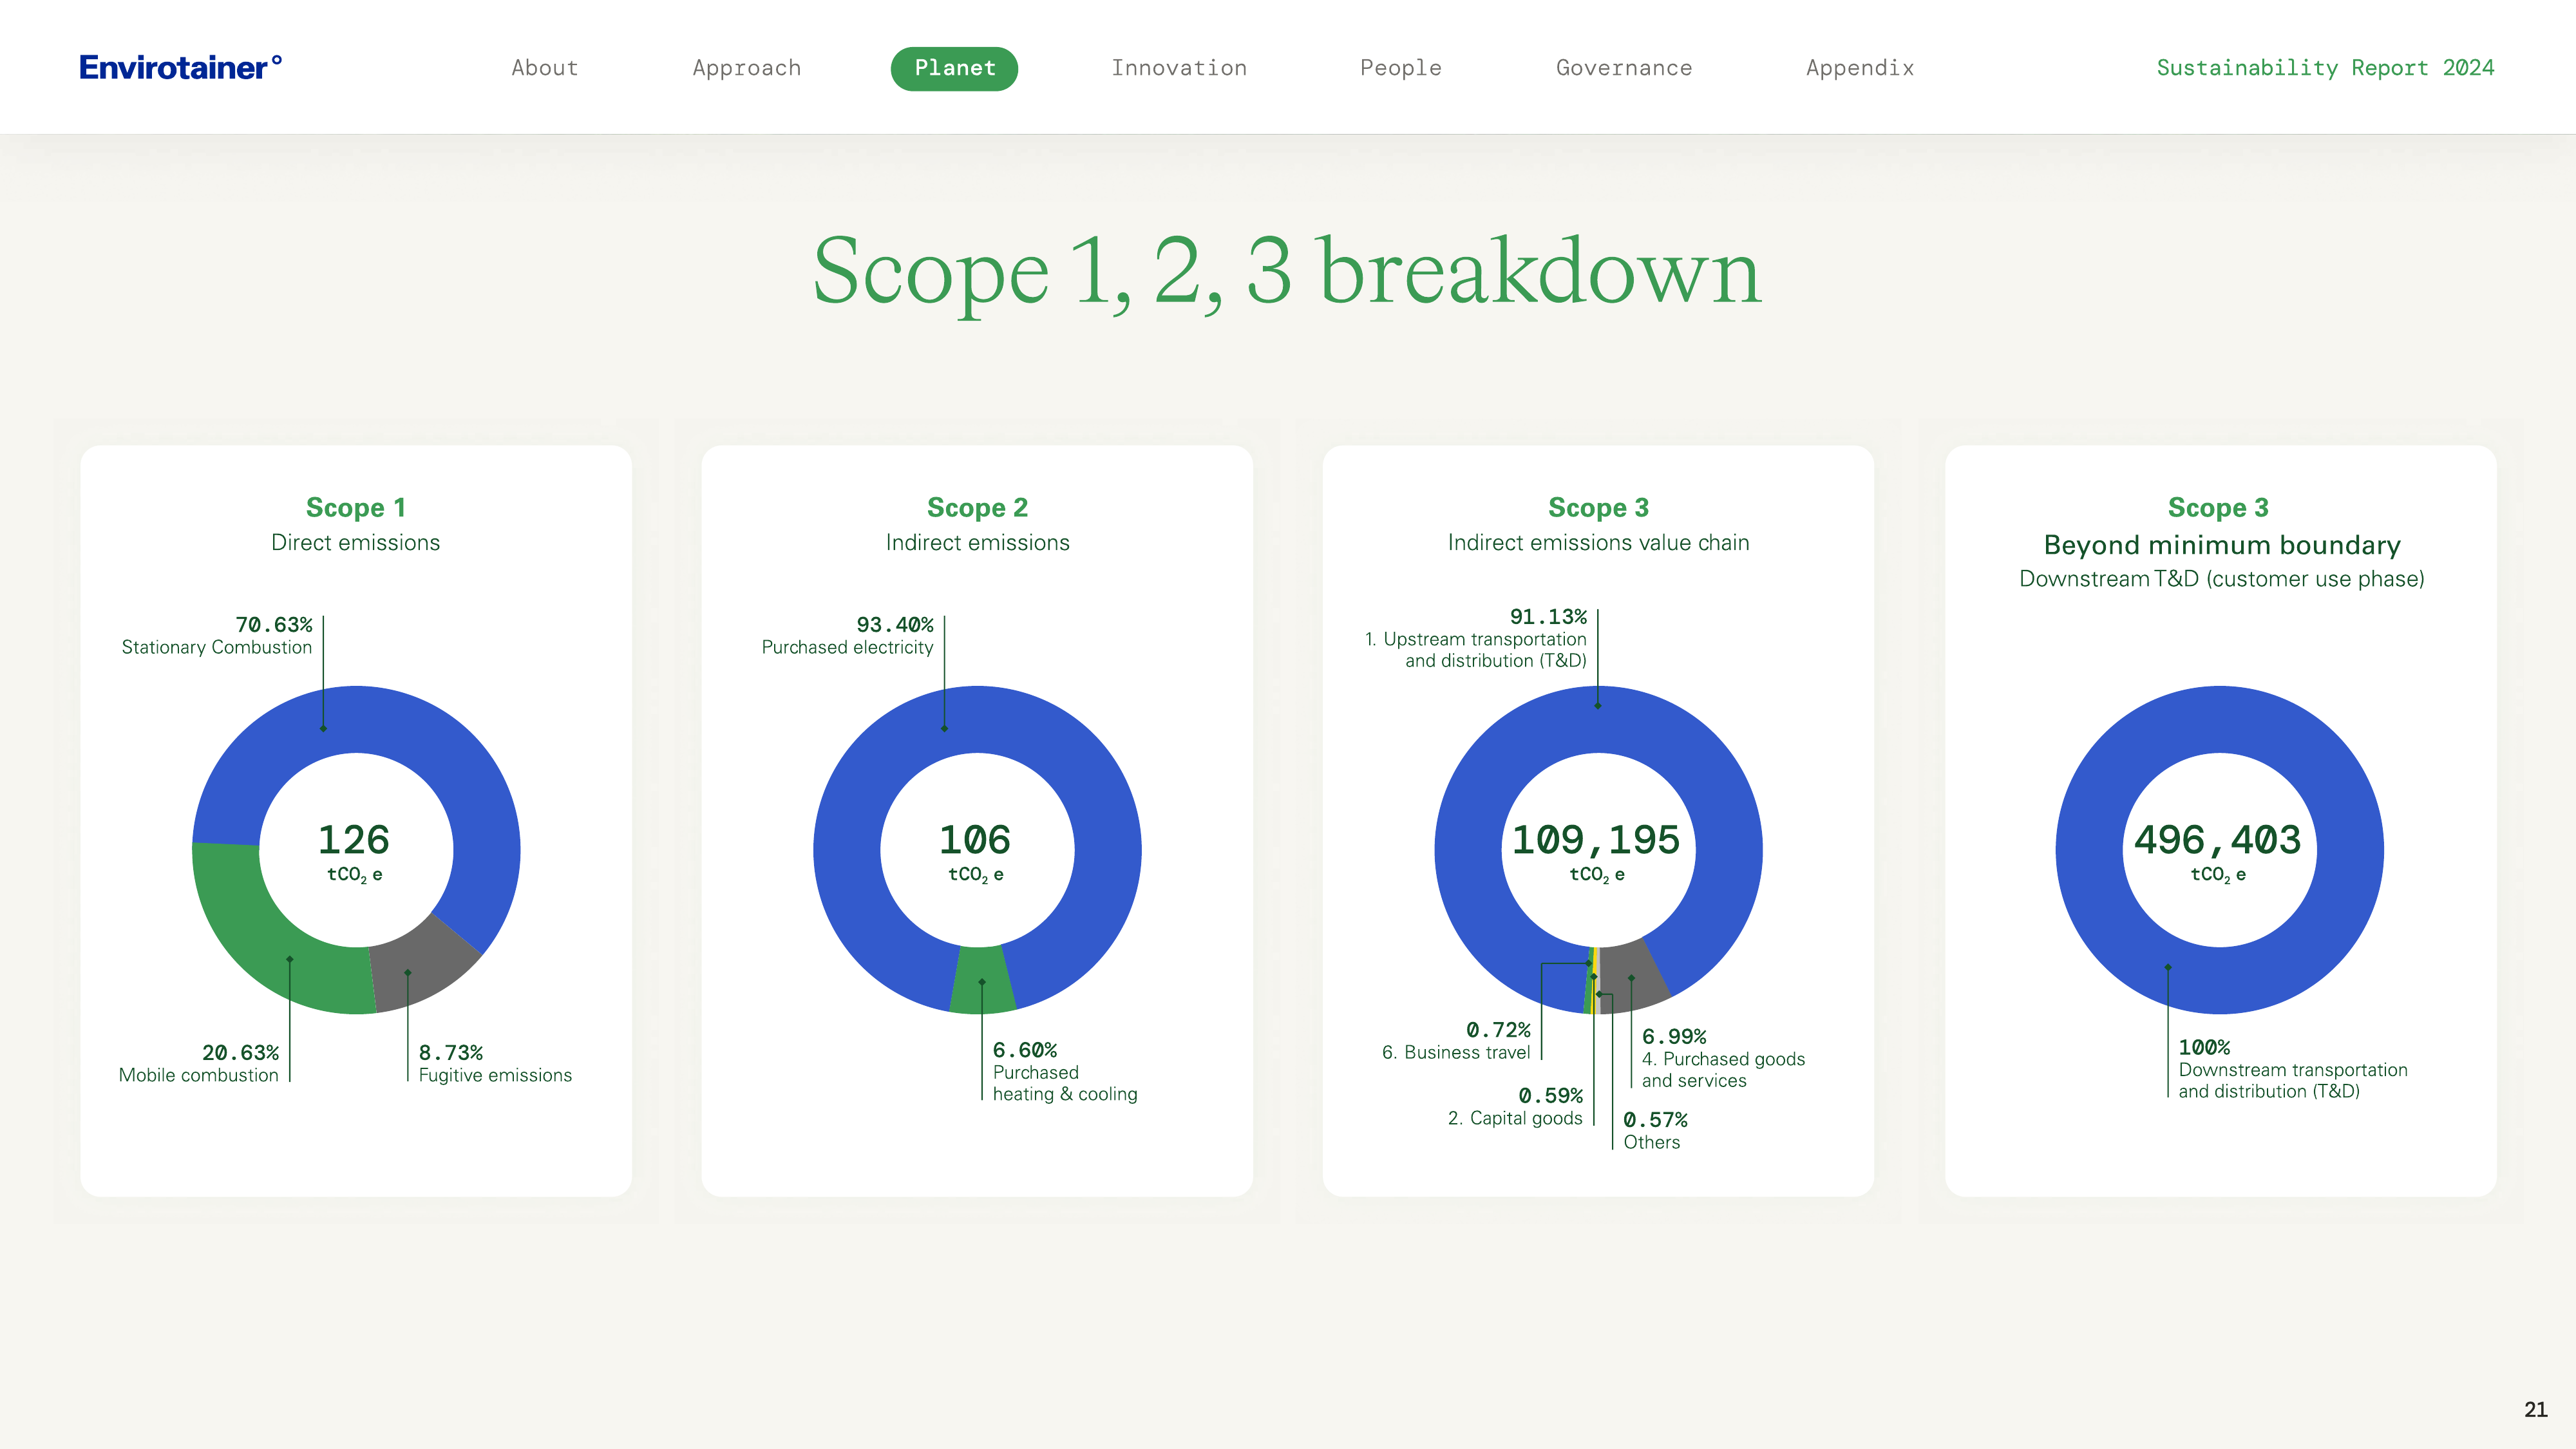Image resolution: width=2576 pixels, height=1449 pixels.
Task: Click the 8.73% Fugitive emissions label
Action: pyautogui.click(x=495, y=1063)
